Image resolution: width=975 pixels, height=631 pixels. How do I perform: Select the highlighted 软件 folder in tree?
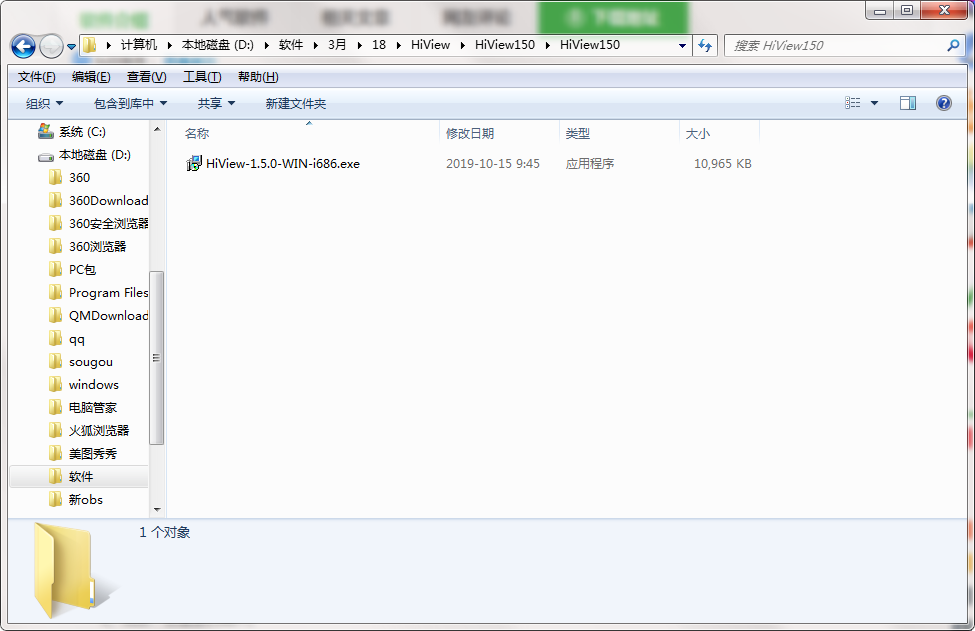[x=80, y=477]
